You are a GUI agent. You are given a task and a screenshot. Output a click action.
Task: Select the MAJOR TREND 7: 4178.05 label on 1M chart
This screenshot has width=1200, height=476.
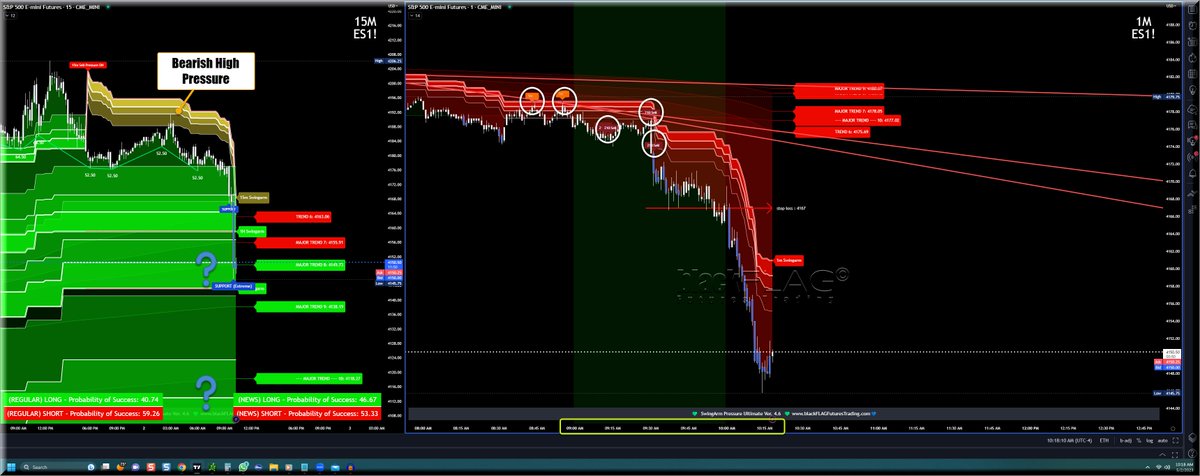(x=839, y=111)
